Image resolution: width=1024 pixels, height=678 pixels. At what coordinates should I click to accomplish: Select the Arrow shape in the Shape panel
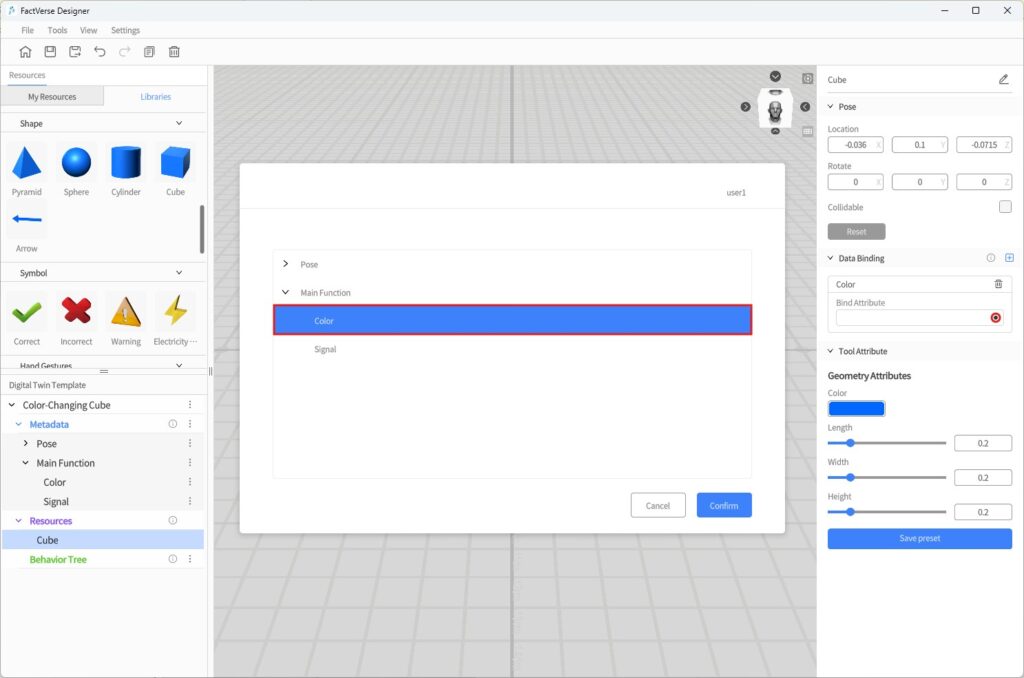[26, 220]
